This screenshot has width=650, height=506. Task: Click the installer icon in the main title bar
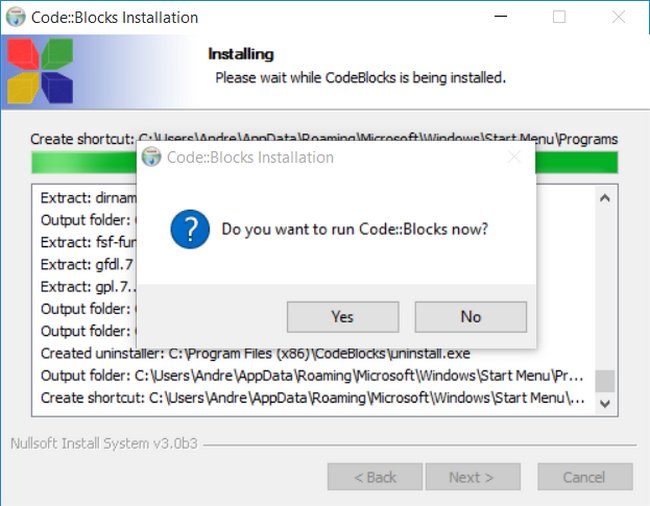tap(16, 17)
